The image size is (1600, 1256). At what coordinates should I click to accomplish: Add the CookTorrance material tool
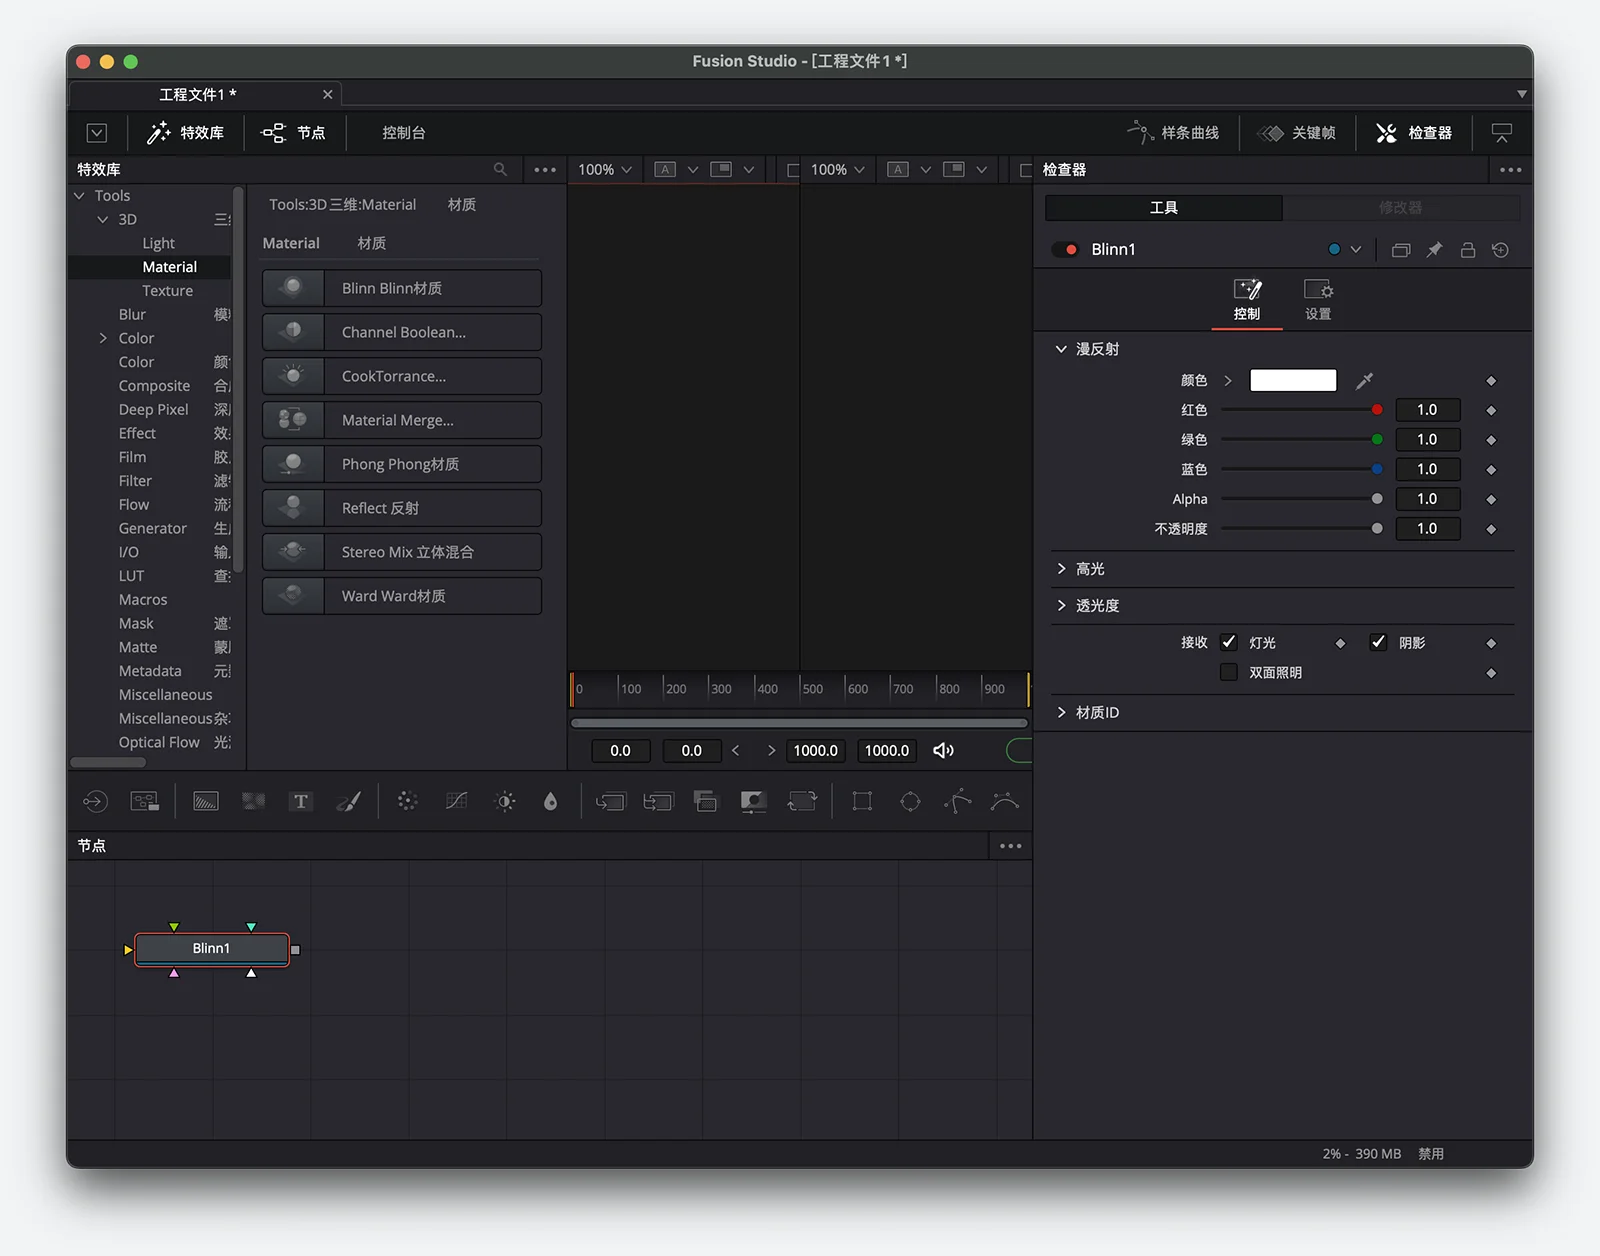(x=402, y=376)
